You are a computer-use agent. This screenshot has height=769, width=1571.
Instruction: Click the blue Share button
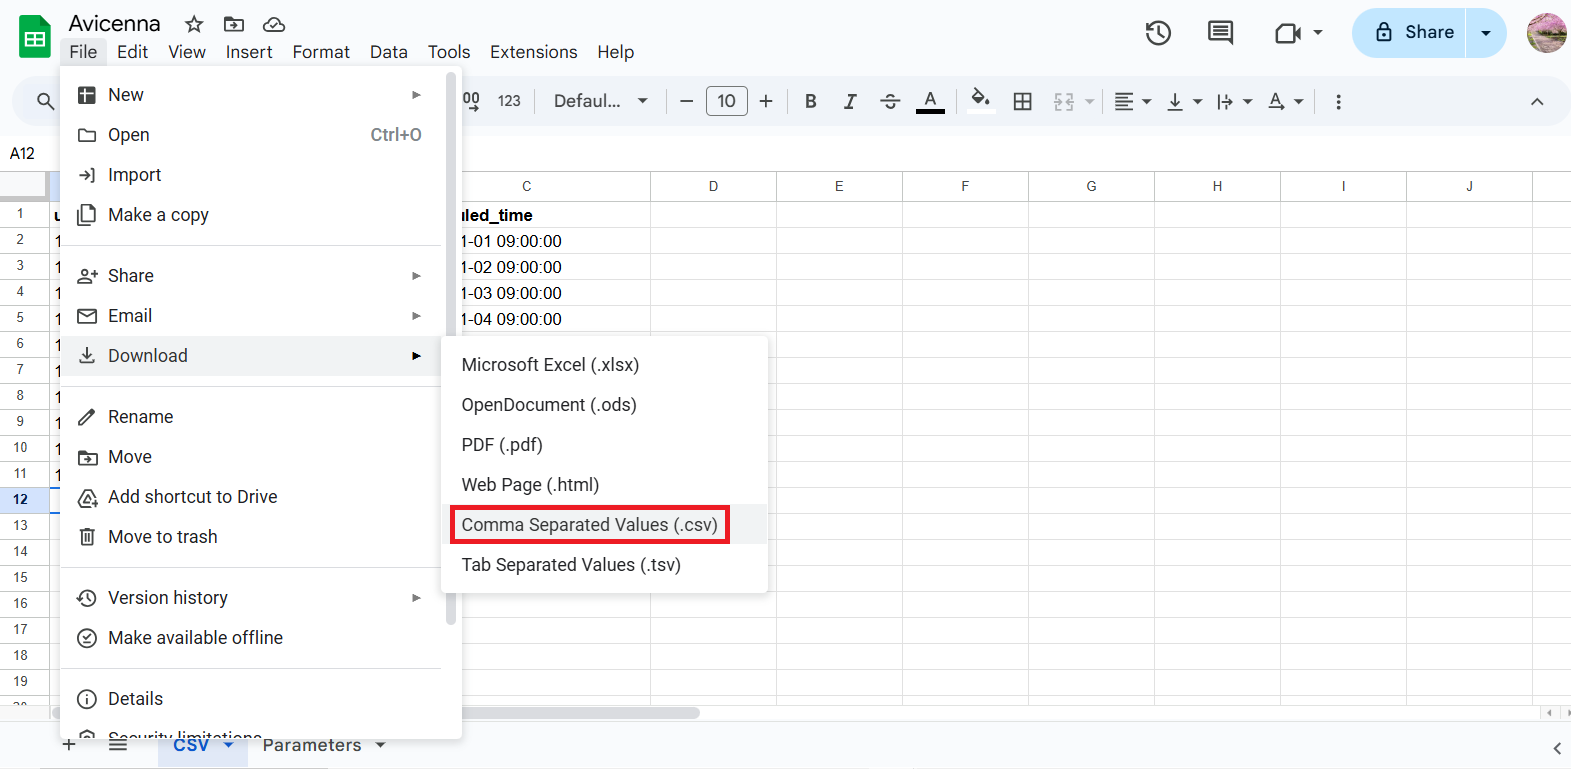pos(1412,33)
